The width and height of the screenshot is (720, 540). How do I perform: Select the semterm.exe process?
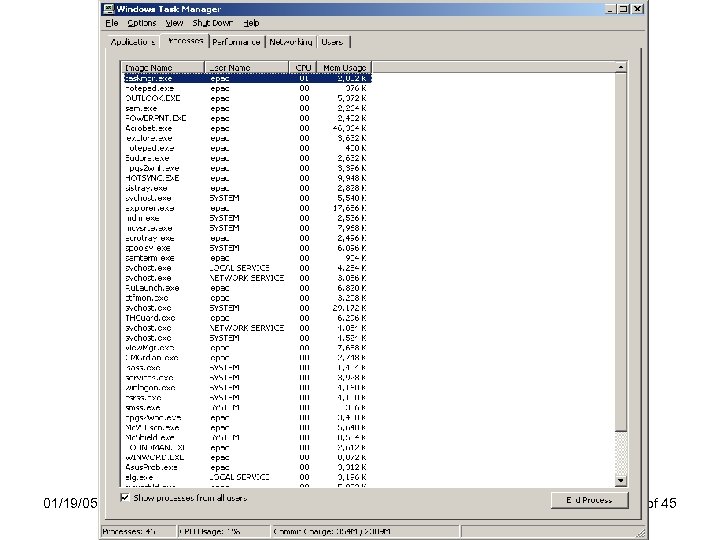[x=247, y=258]
